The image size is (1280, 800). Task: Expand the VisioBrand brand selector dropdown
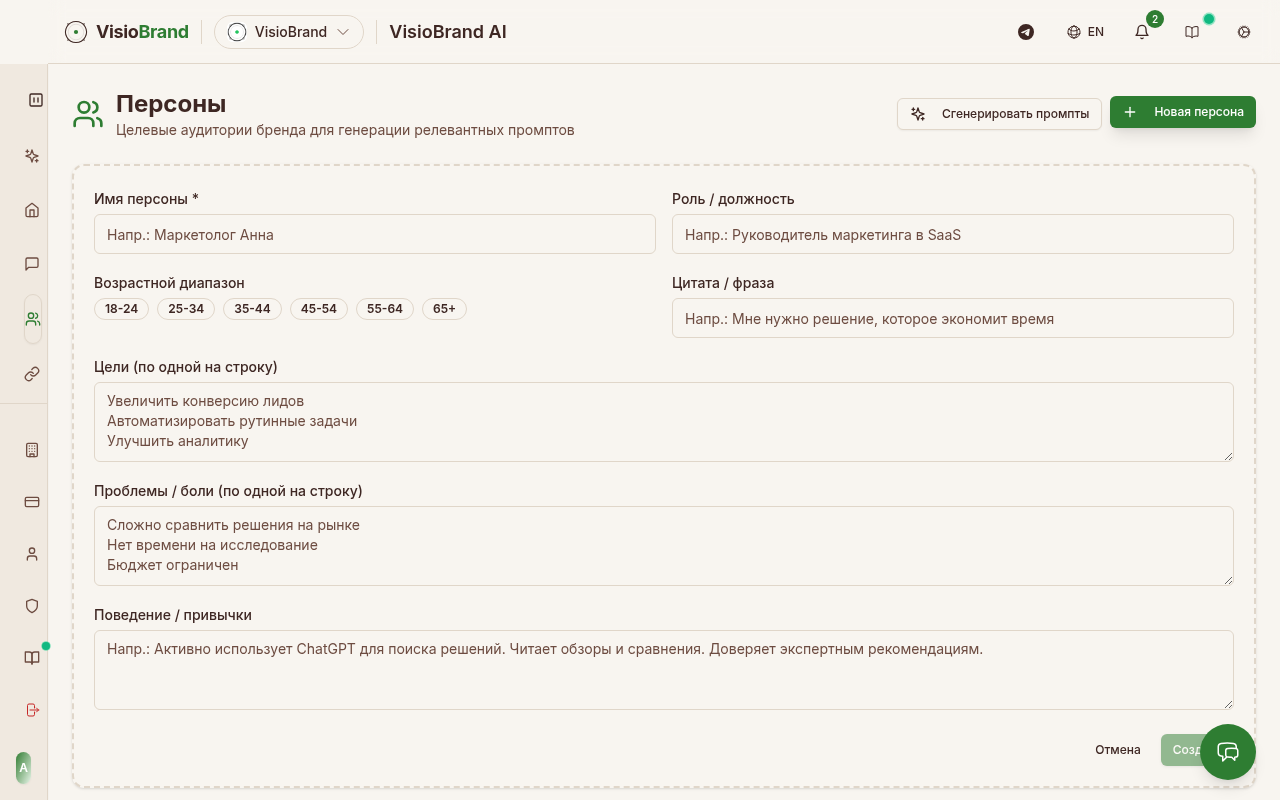point(289,32)
